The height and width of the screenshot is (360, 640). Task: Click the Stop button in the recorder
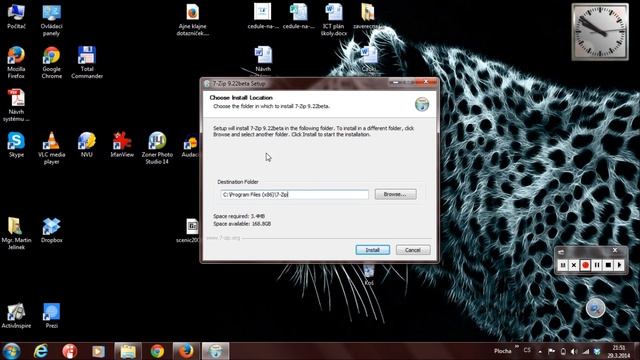pyautogui.click(x=608, y=265)
